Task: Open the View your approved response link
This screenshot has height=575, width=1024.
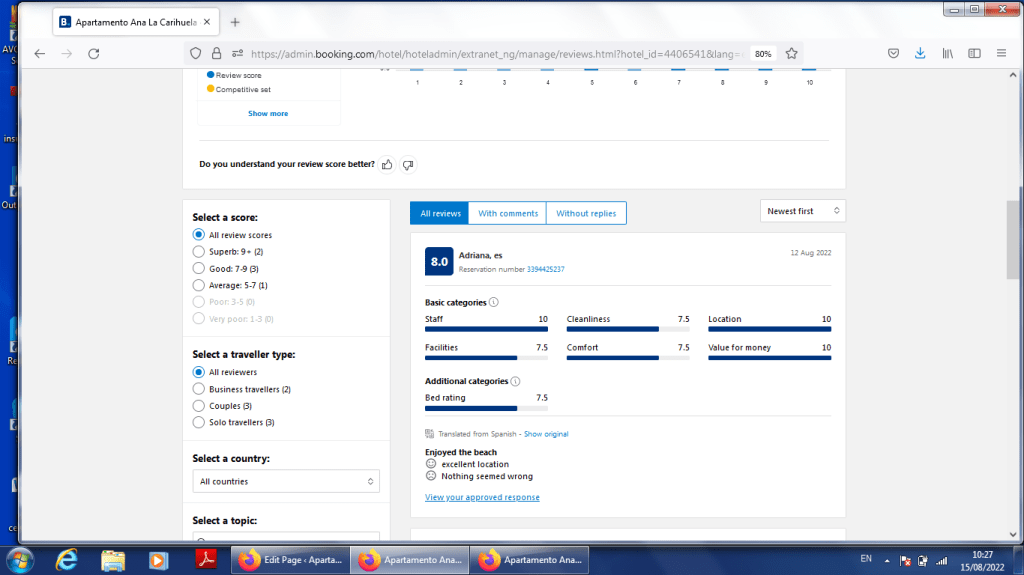Action: click(482, 497)
